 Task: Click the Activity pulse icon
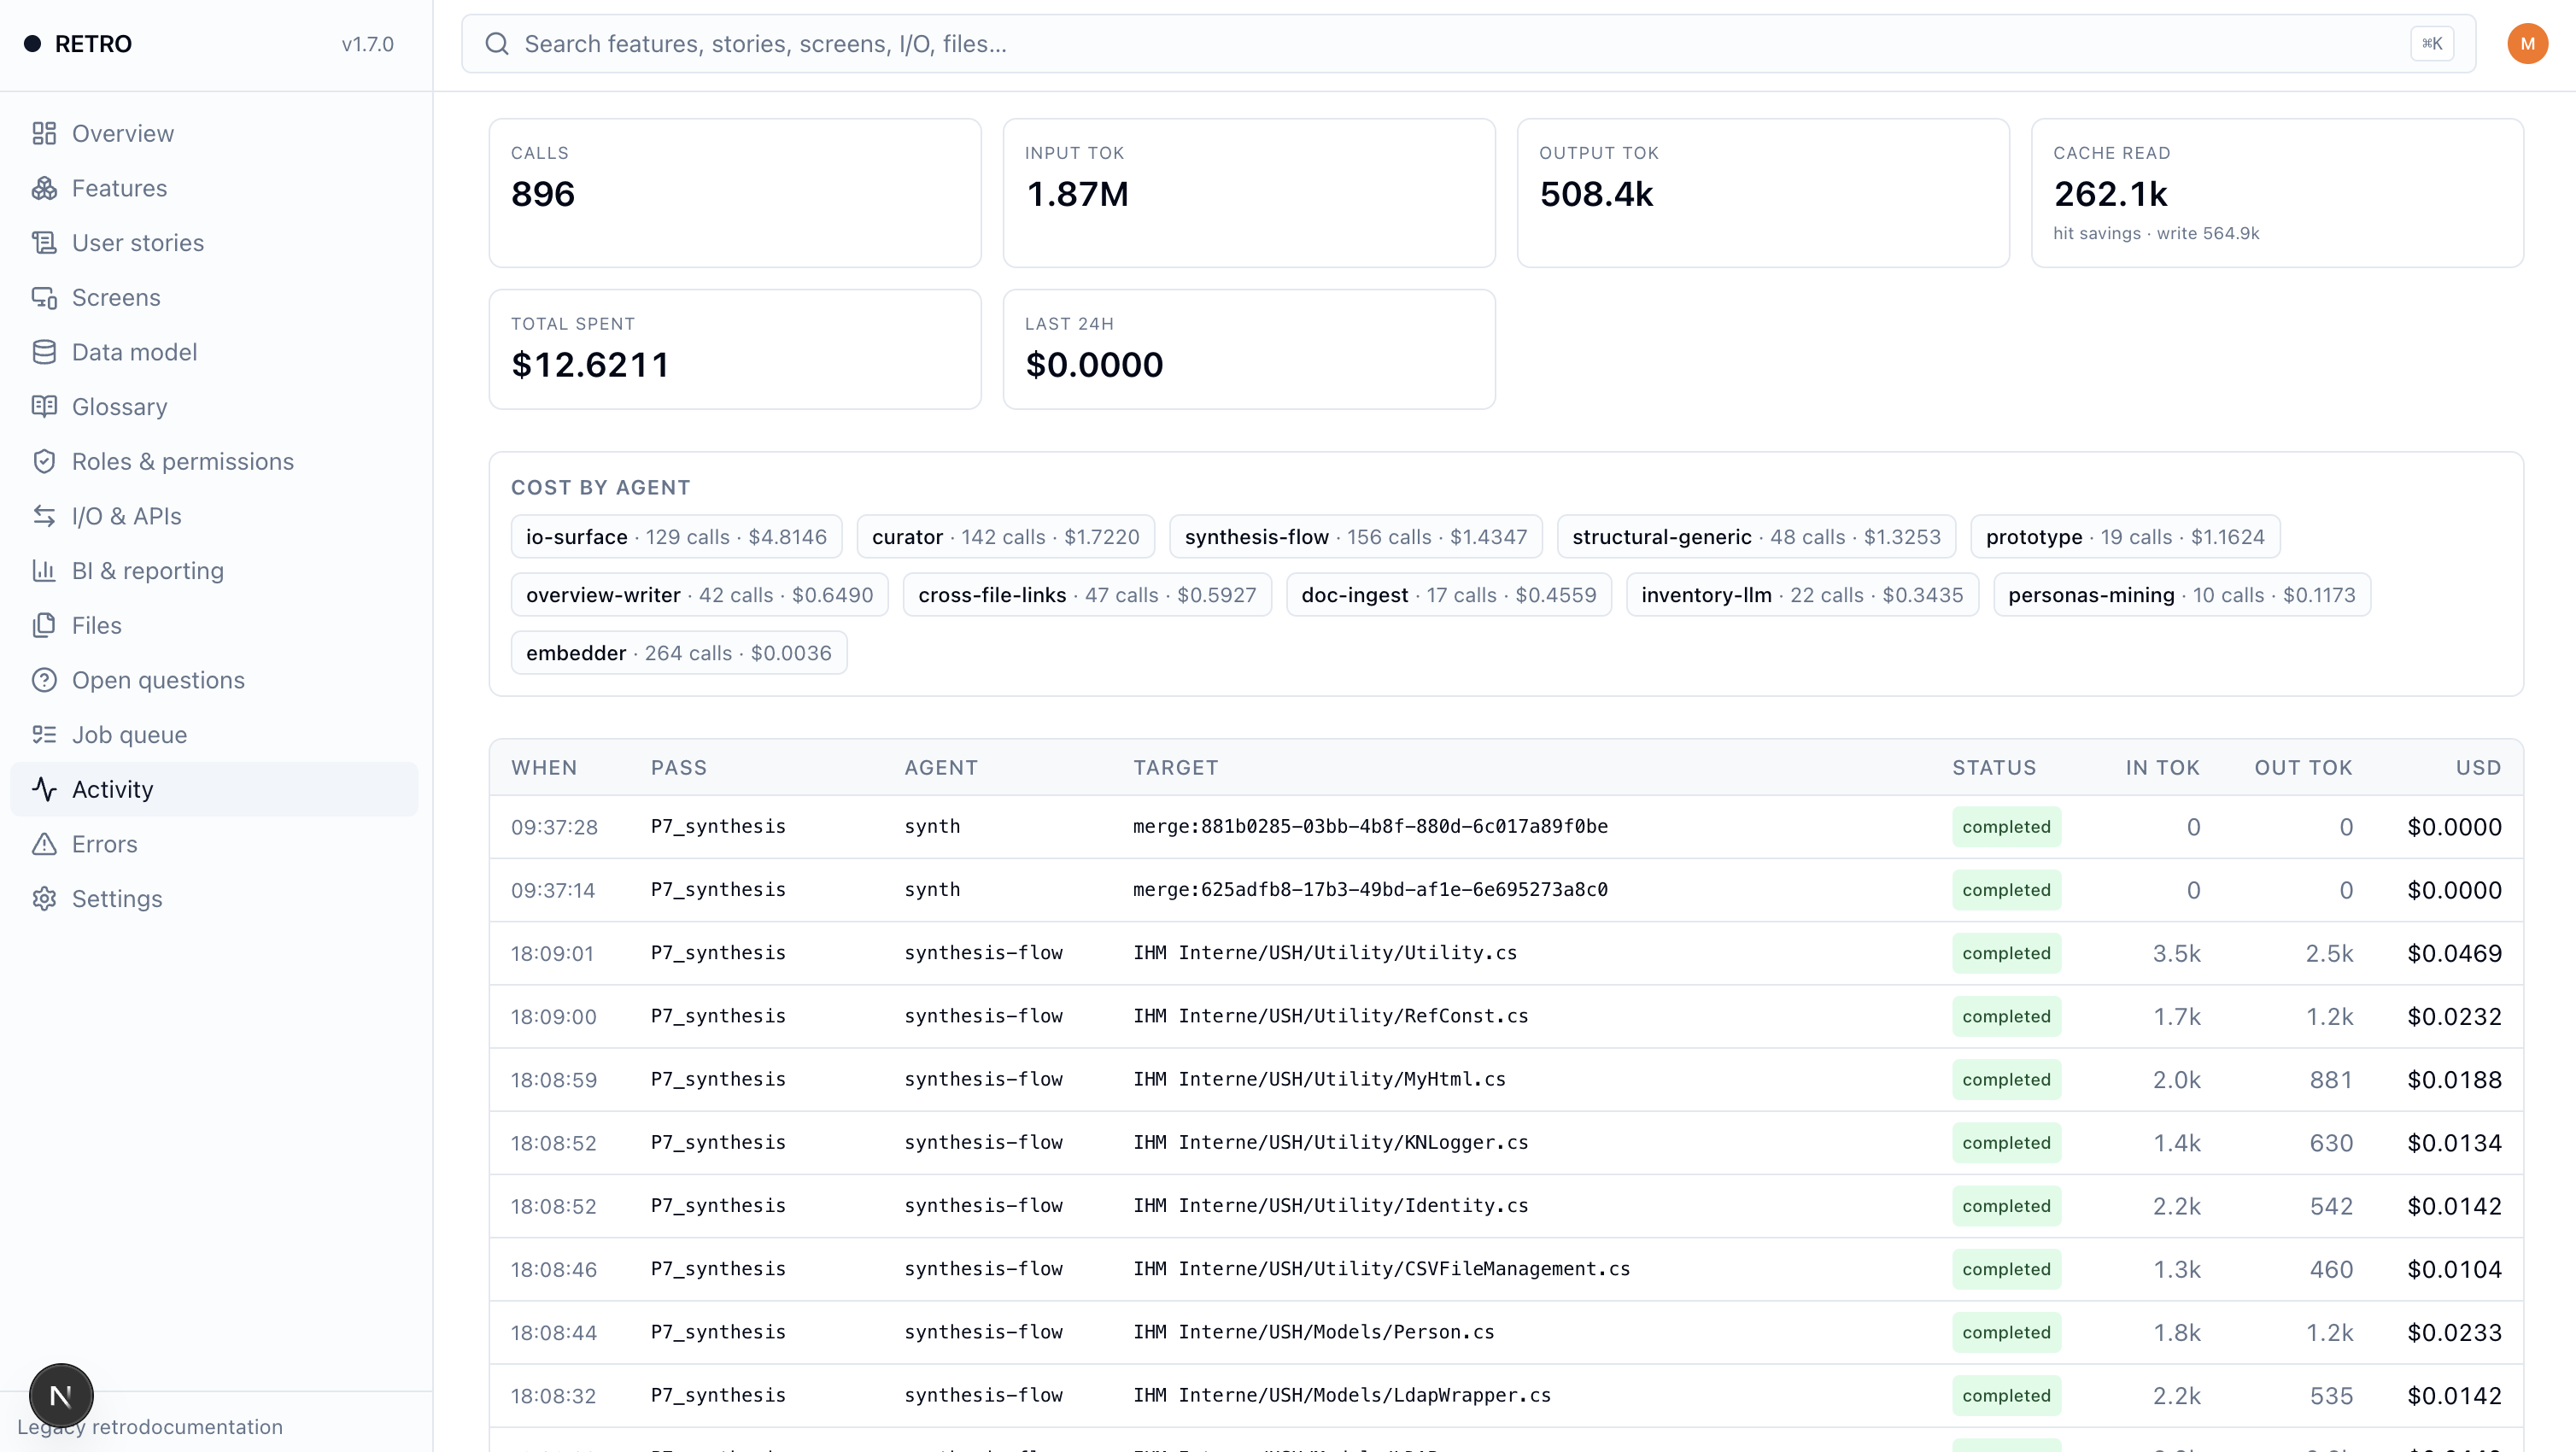point(44,790)
